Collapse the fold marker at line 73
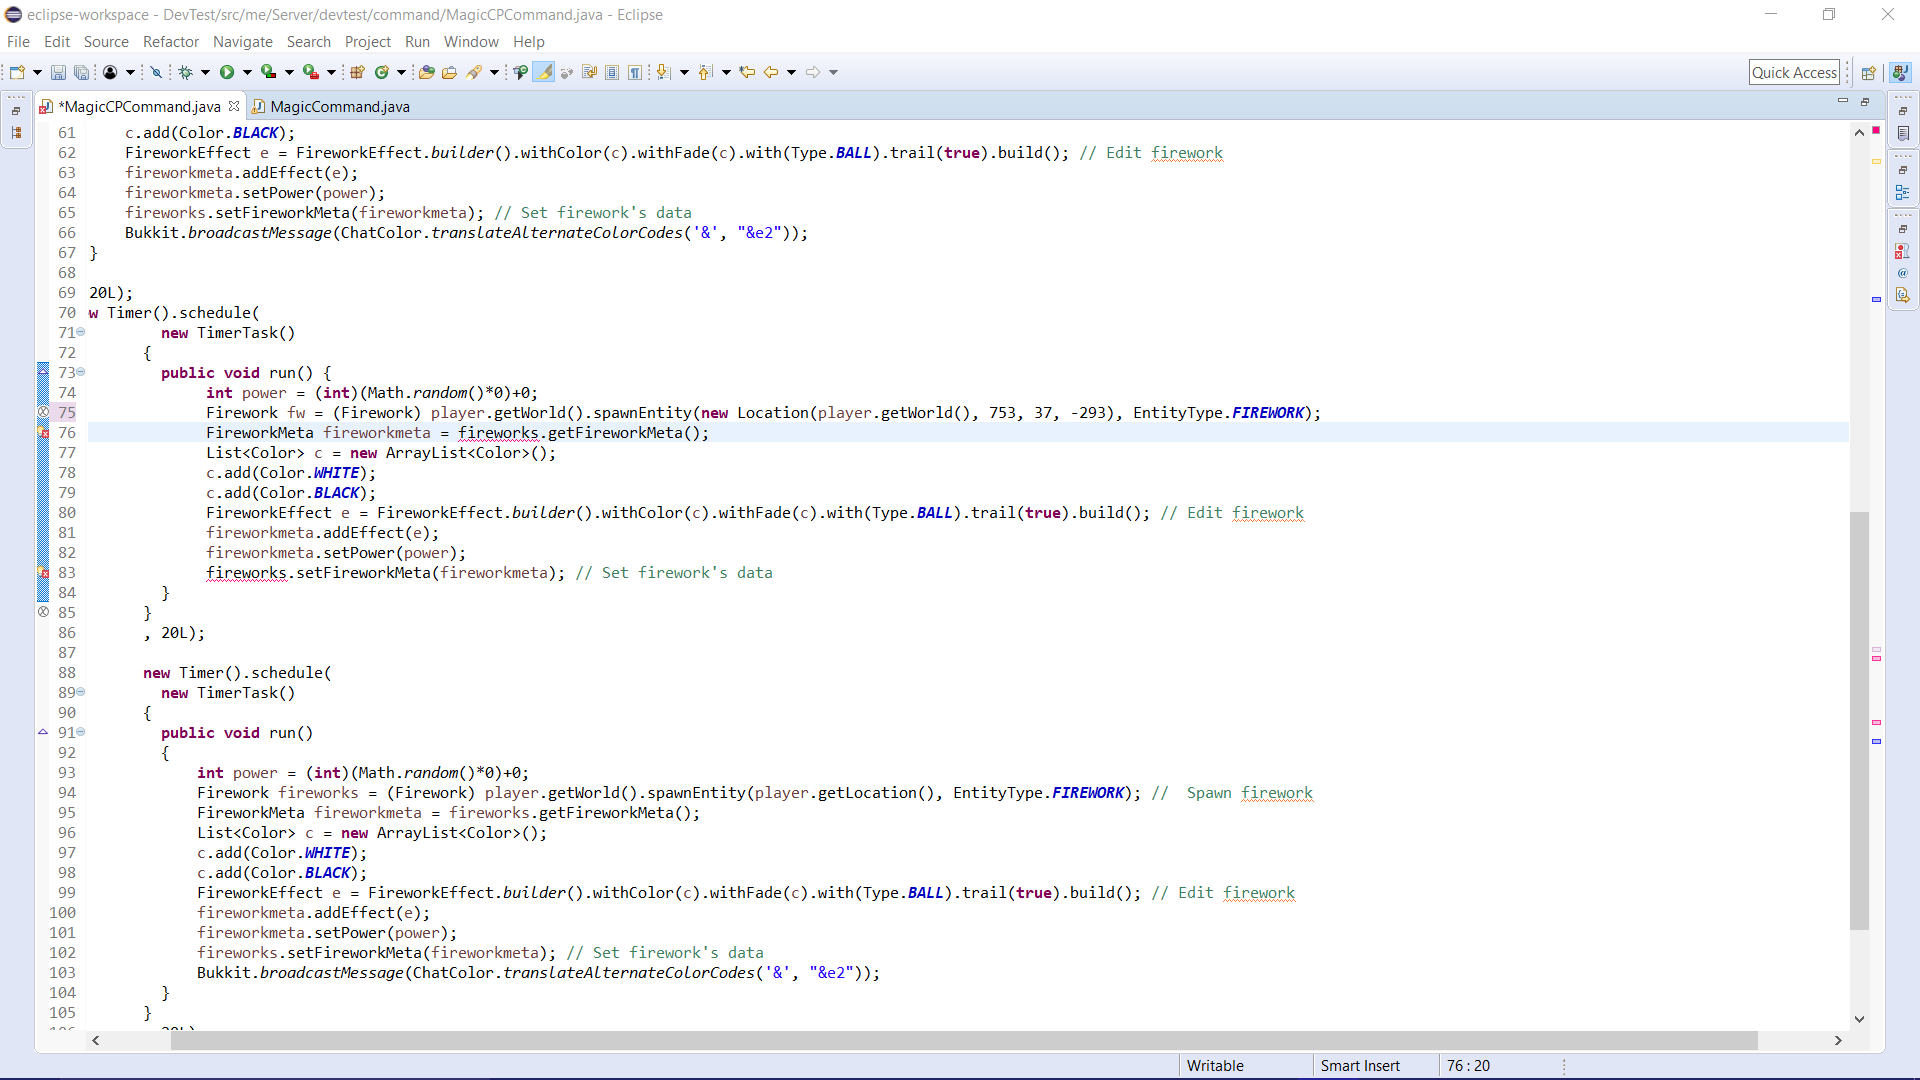 [81, 372]
